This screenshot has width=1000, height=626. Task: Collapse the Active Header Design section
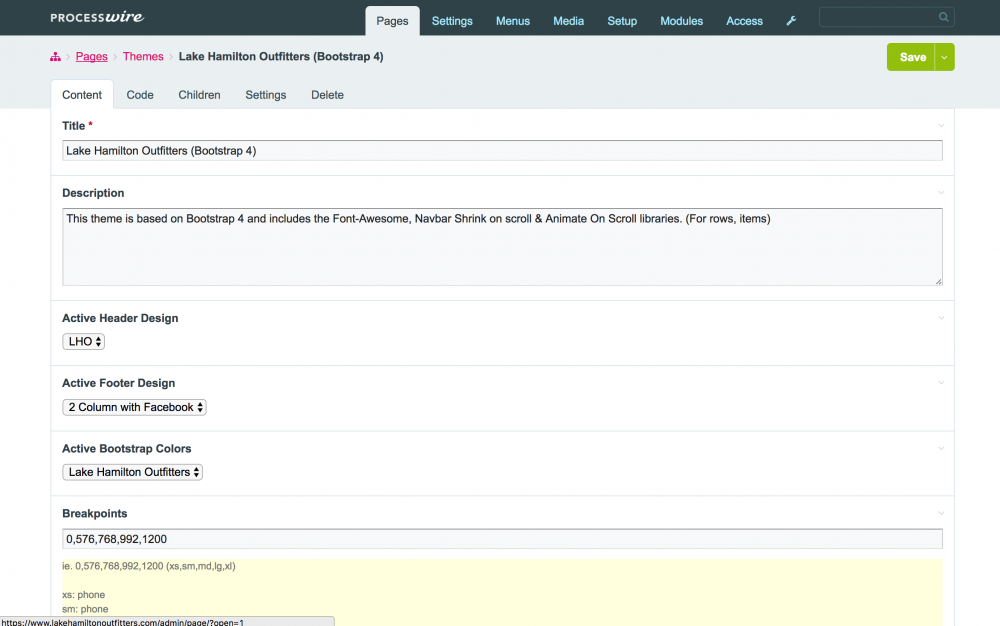pos(941,318)
